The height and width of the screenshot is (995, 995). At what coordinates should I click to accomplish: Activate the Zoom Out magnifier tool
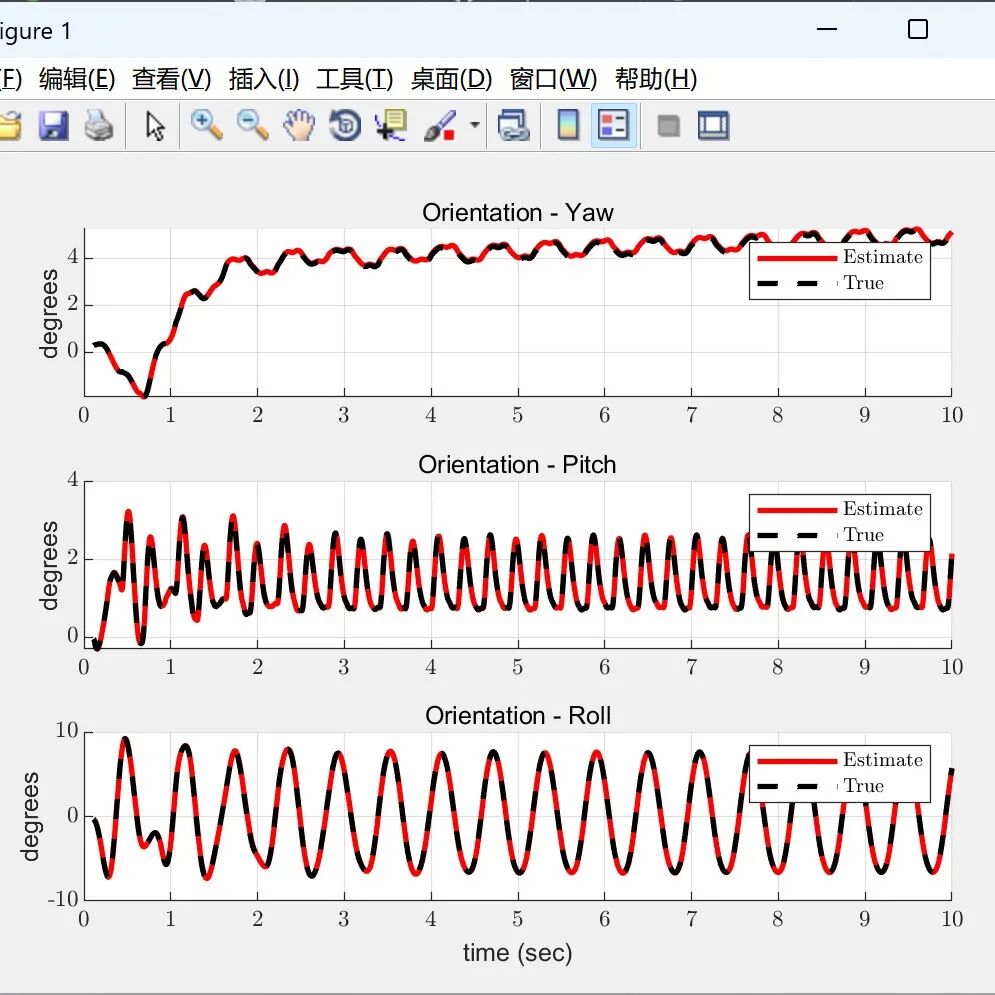point(253,125)
